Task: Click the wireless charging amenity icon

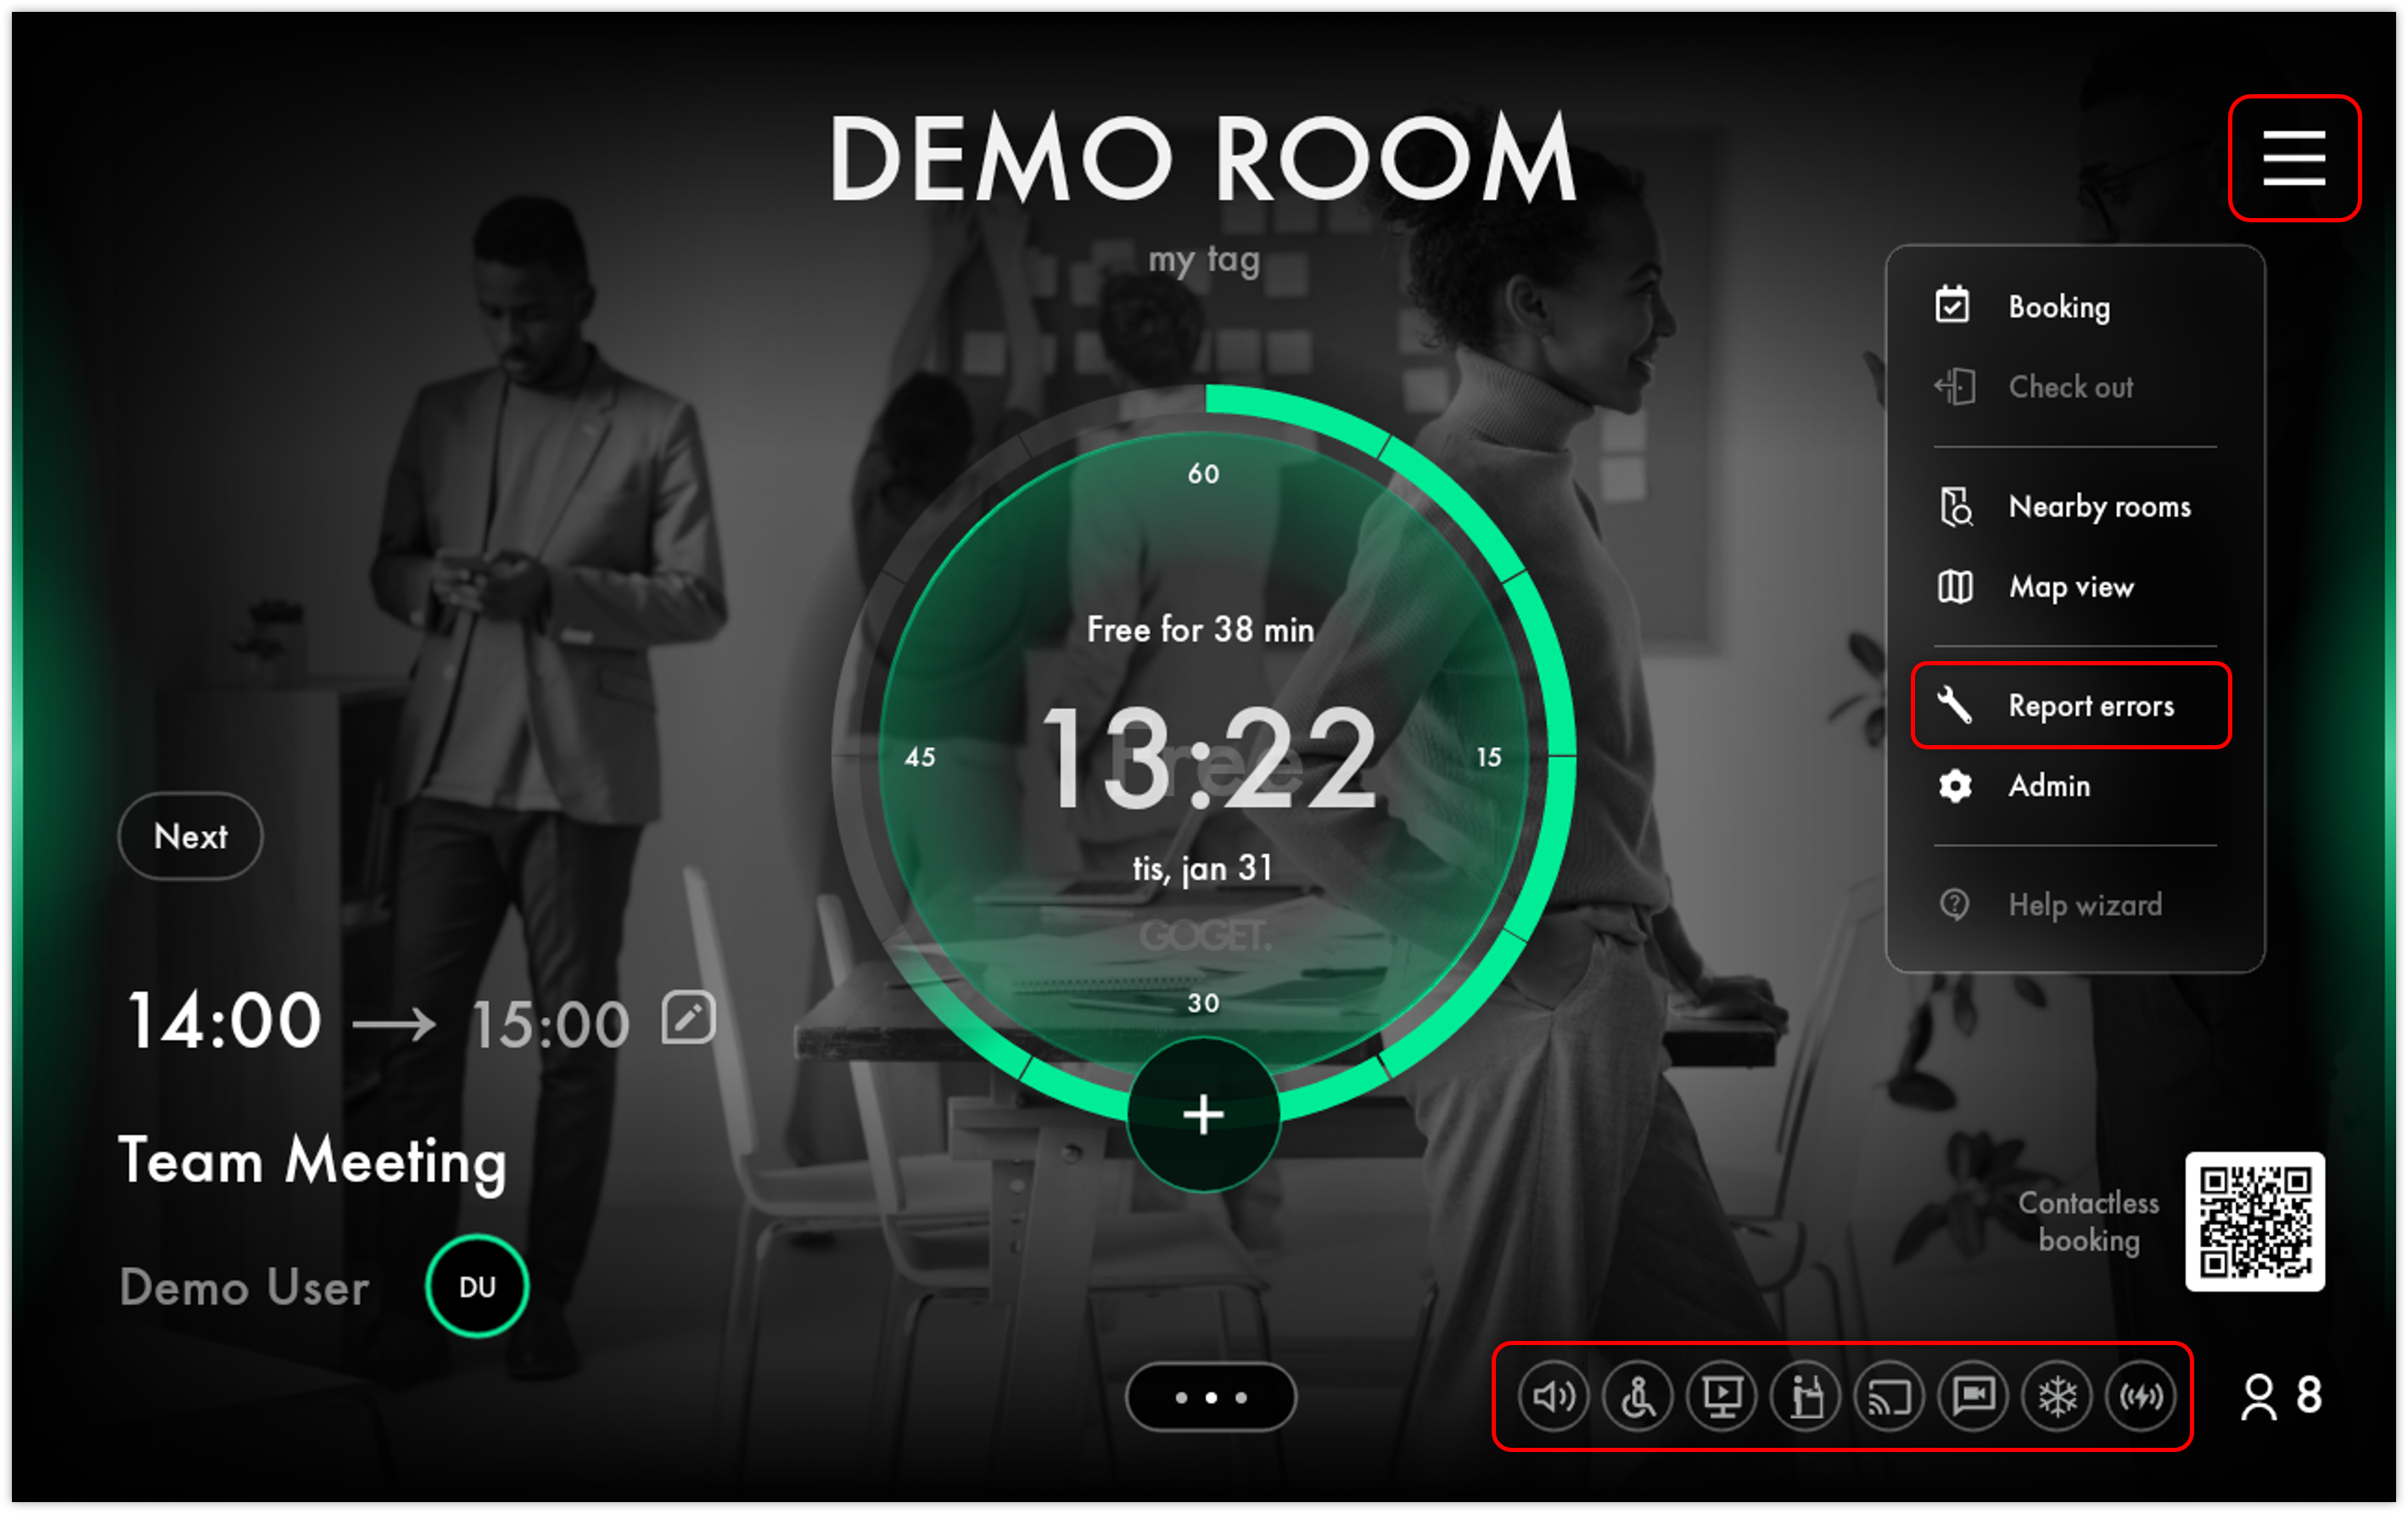Action: (2141, 1396)
